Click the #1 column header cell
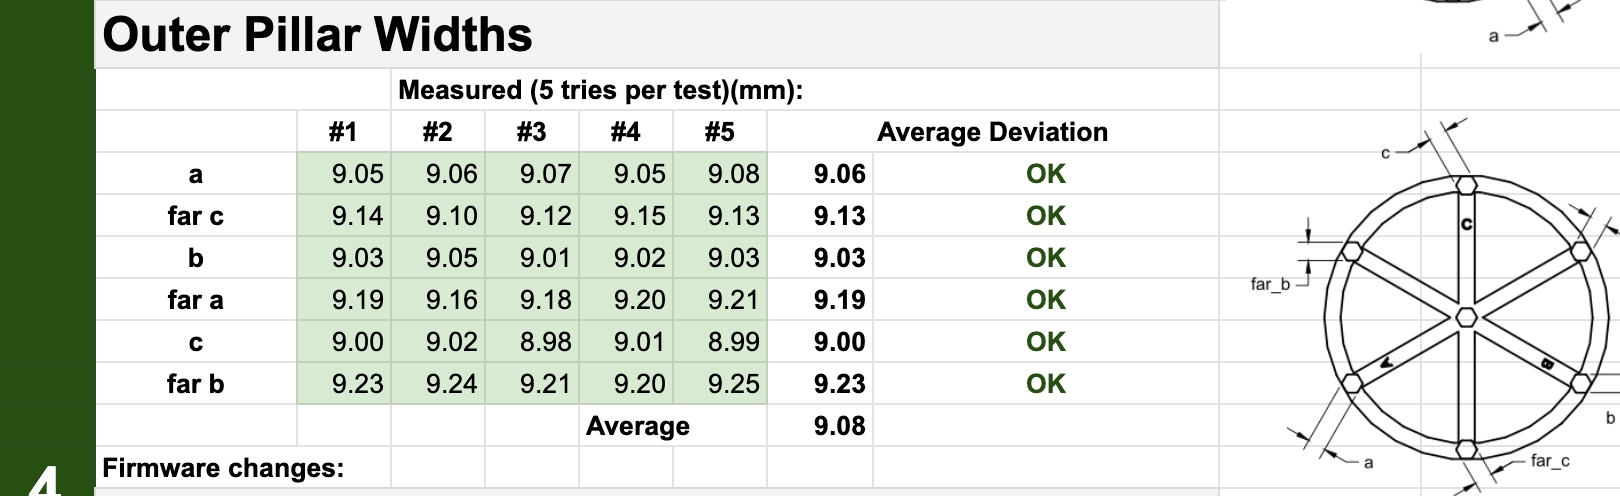The image size is (1620, 496). pyautogui.click(x=343, y=132)
